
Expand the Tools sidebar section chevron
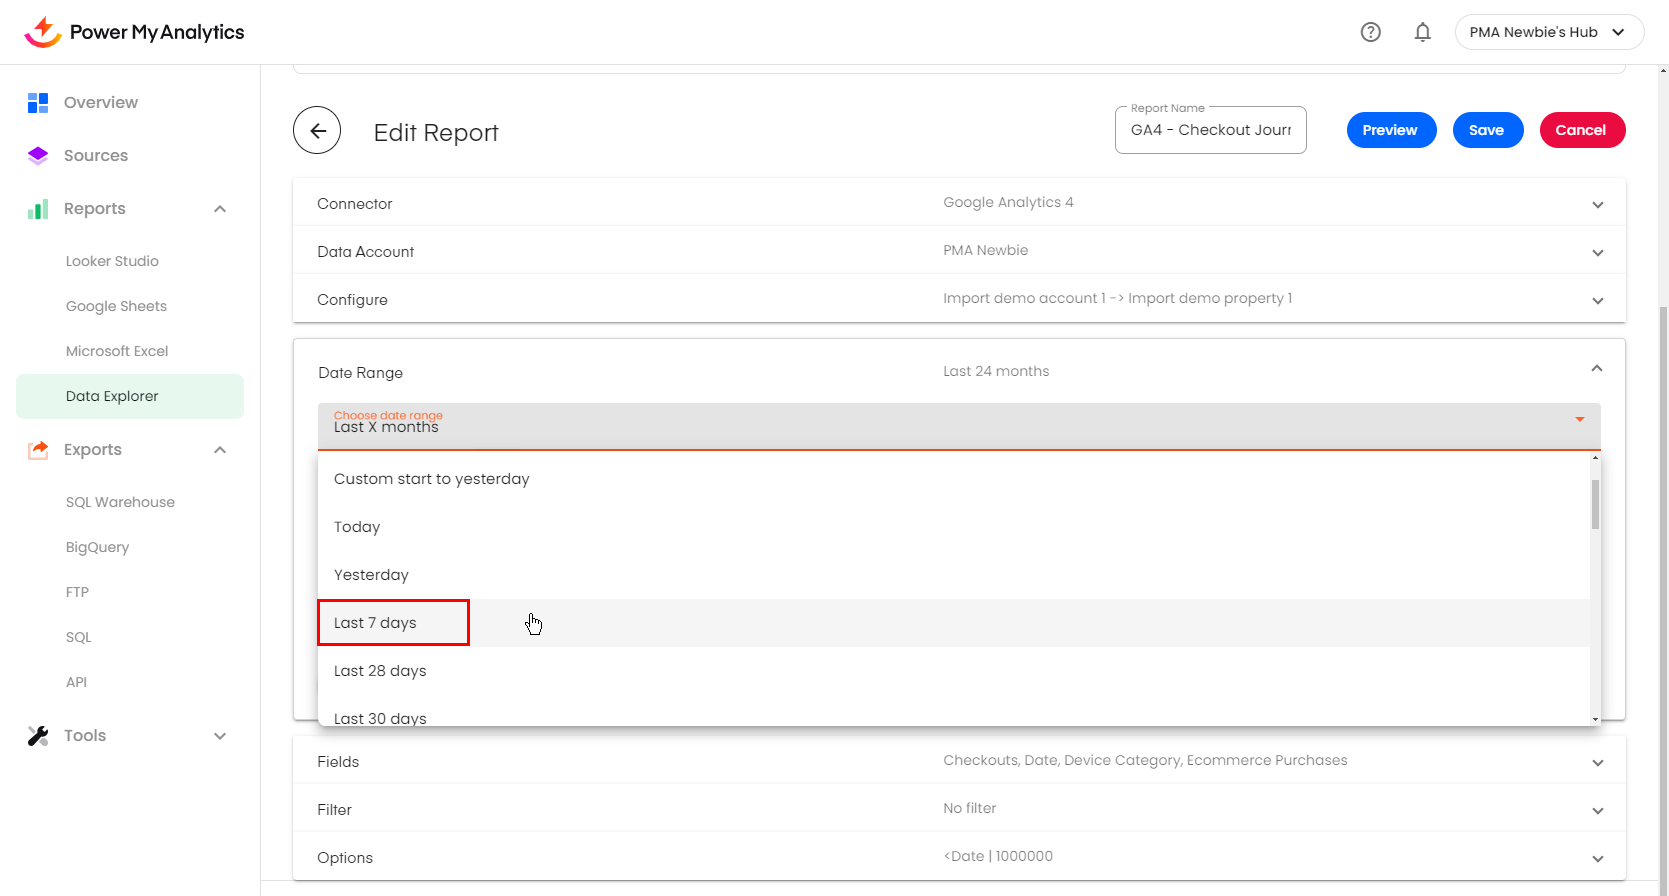220,736
